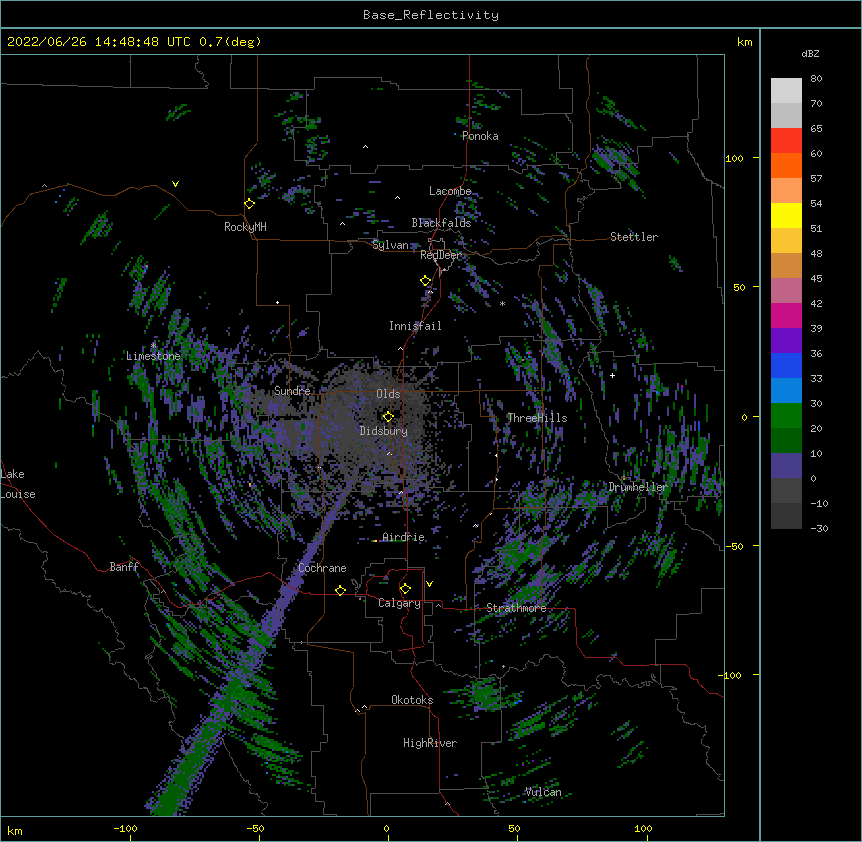
Task: Click the yellow diamond marker between Olds and Didsbury
Action: 388,416
